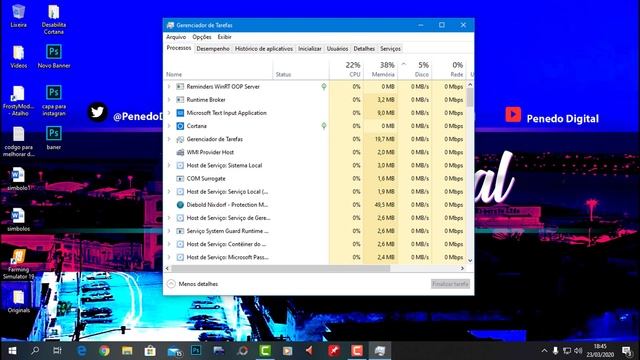This screenshot has width=640, height=360.
Task: Click the vertical scrollbar up arrow
Action: 470,84
